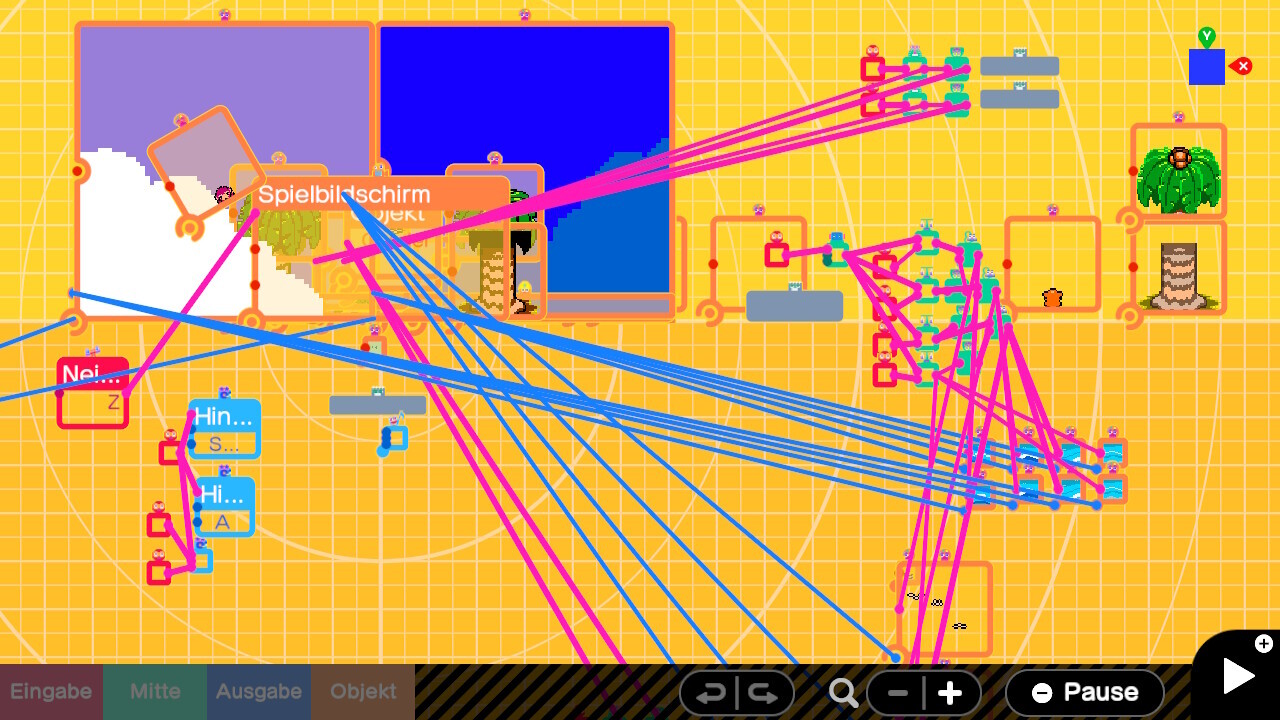
Task: Zoom in with the plus button
Action: click(x=951, y=693)
